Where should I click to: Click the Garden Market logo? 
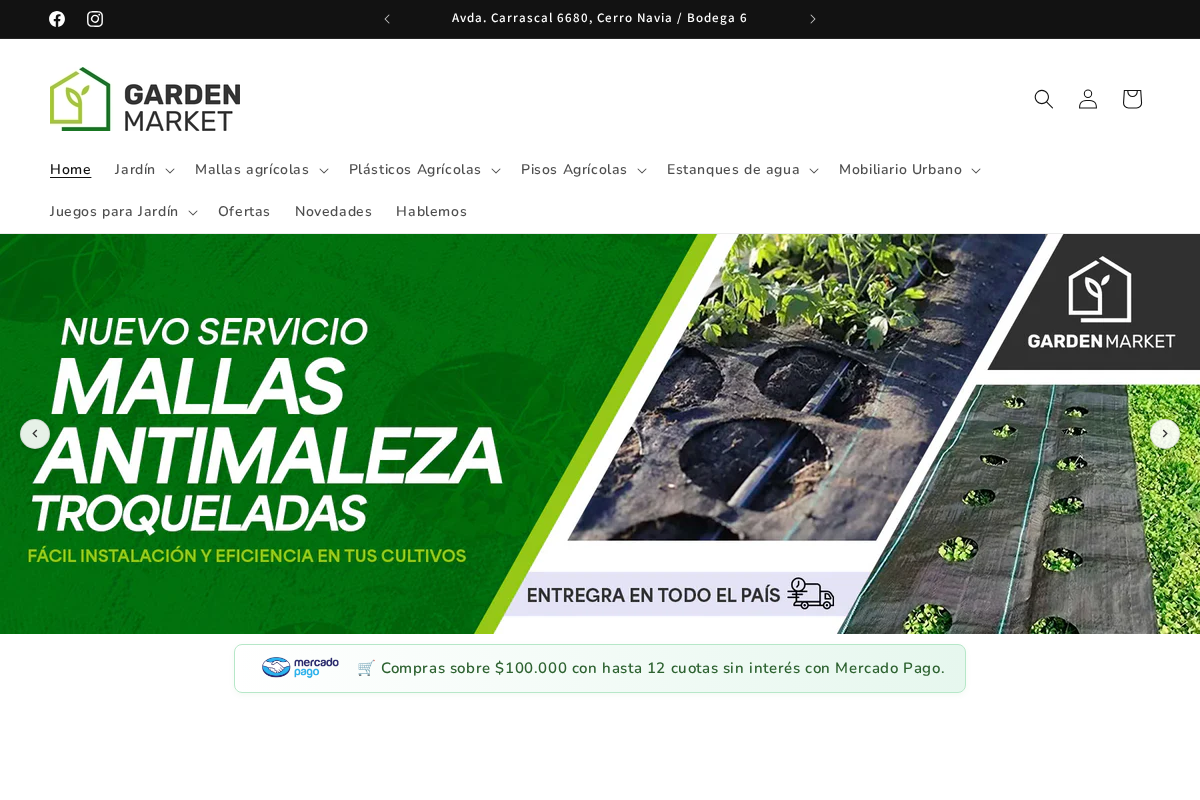pyautogui.click(x=146, y=98)
